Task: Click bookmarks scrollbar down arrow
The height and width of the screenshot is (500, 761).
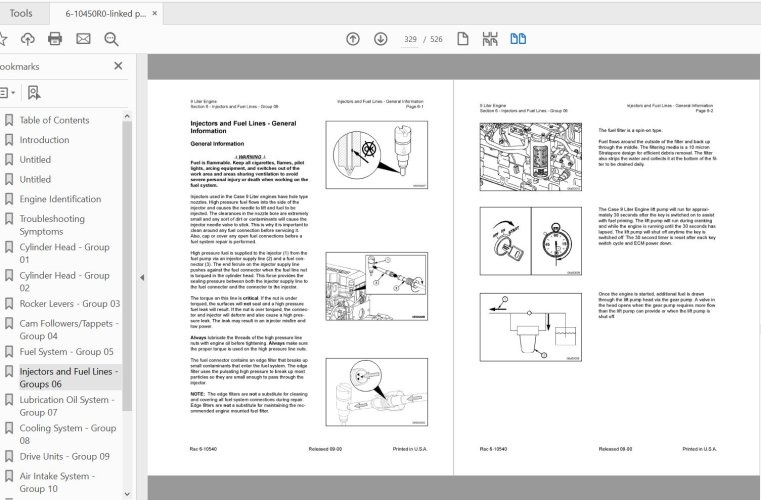Action: tap(127, 494)
